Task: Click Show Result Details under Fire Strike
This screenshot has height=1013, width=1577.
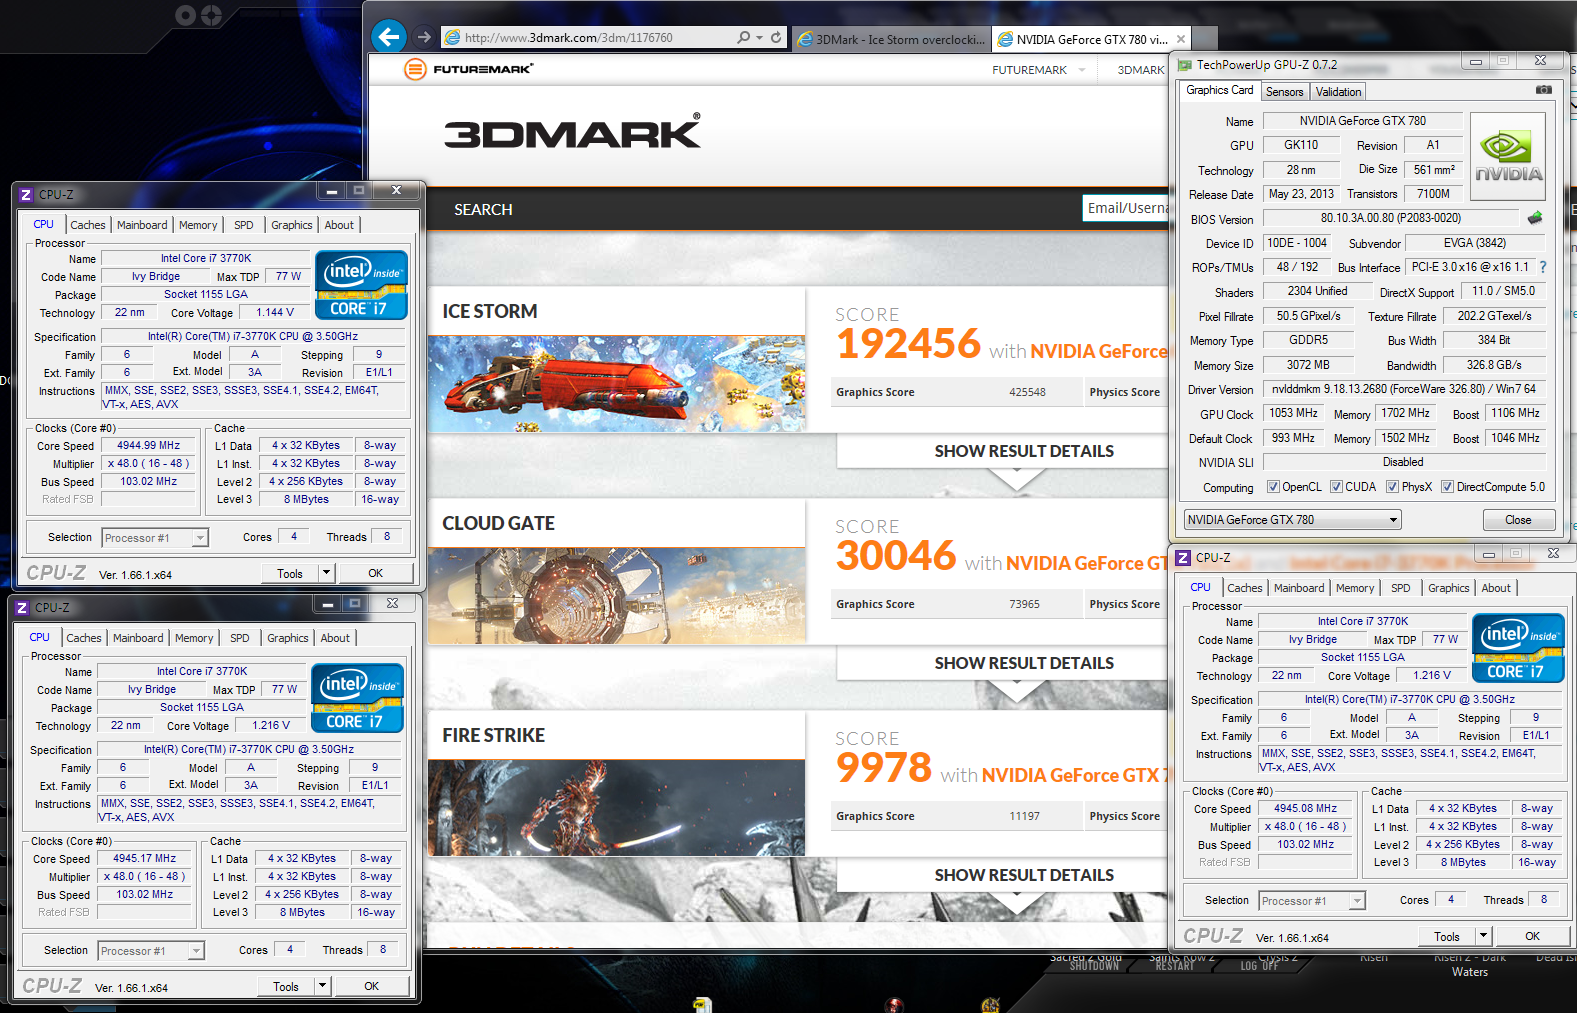Action: (1024, 875)
